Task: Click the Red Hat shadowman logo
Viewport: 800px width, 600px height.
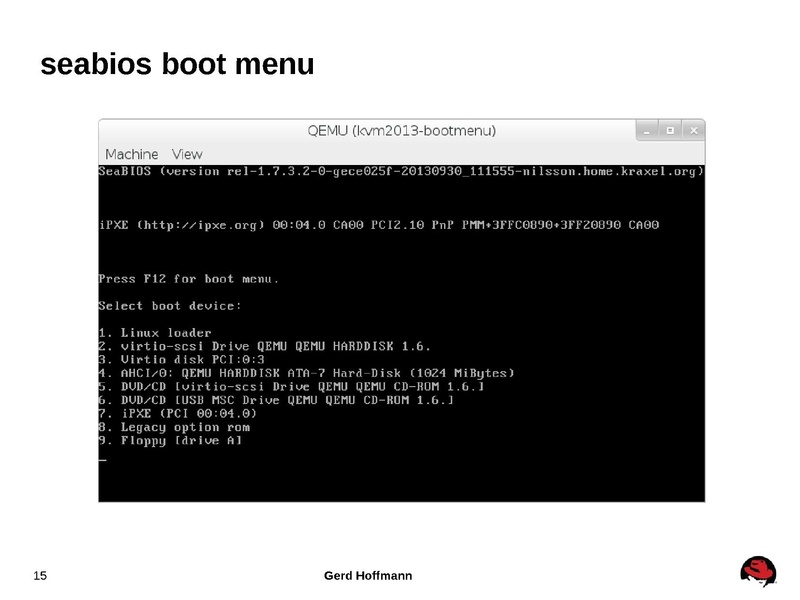Action: tap(757, 571)
